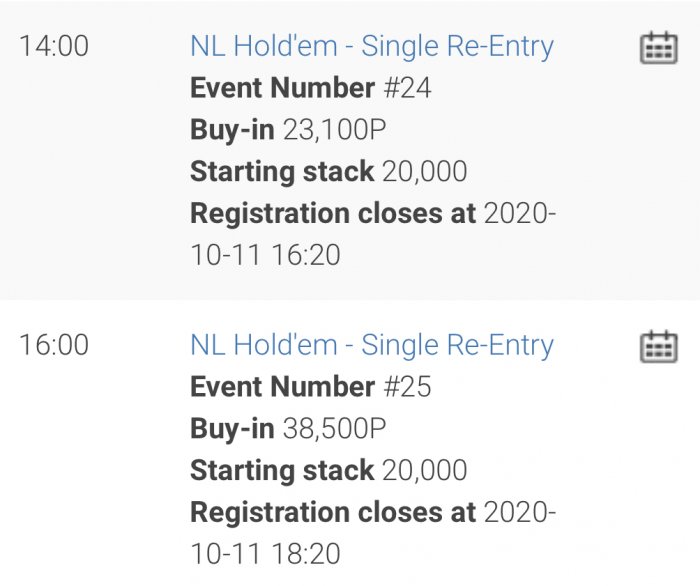
Task: Click the 16:00 start time label
Action: point(53,345)
